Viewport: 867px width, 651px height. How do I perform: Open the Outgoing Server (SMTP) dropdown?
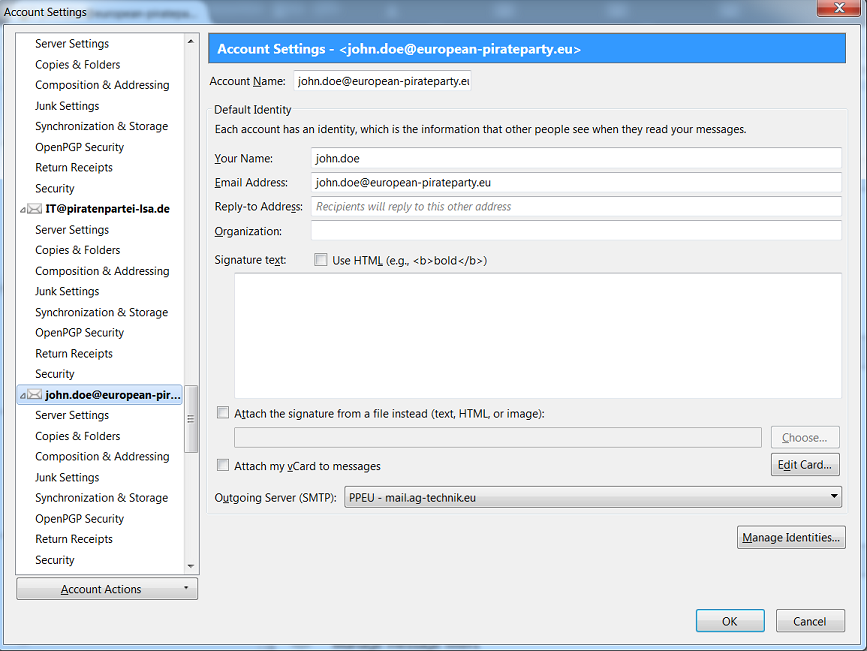[593, 497]
